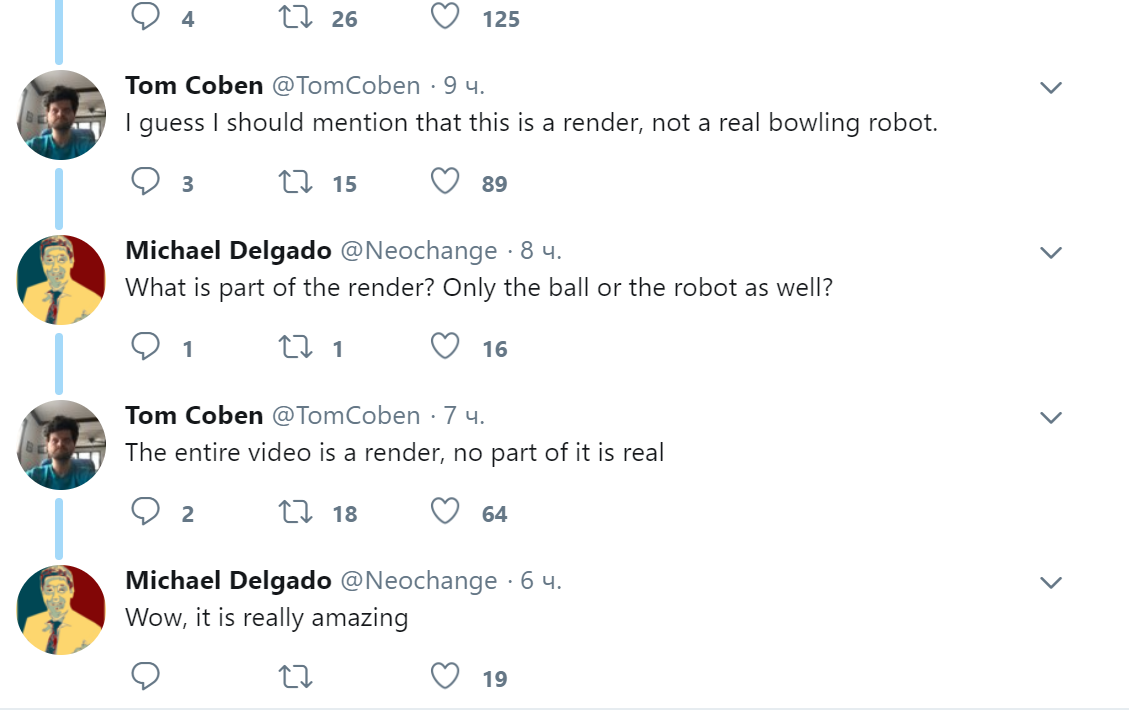The image size is (1129, 715).
Task: Retweet Michael Delgado's tweet asking about the render
Action: point(295,347)
